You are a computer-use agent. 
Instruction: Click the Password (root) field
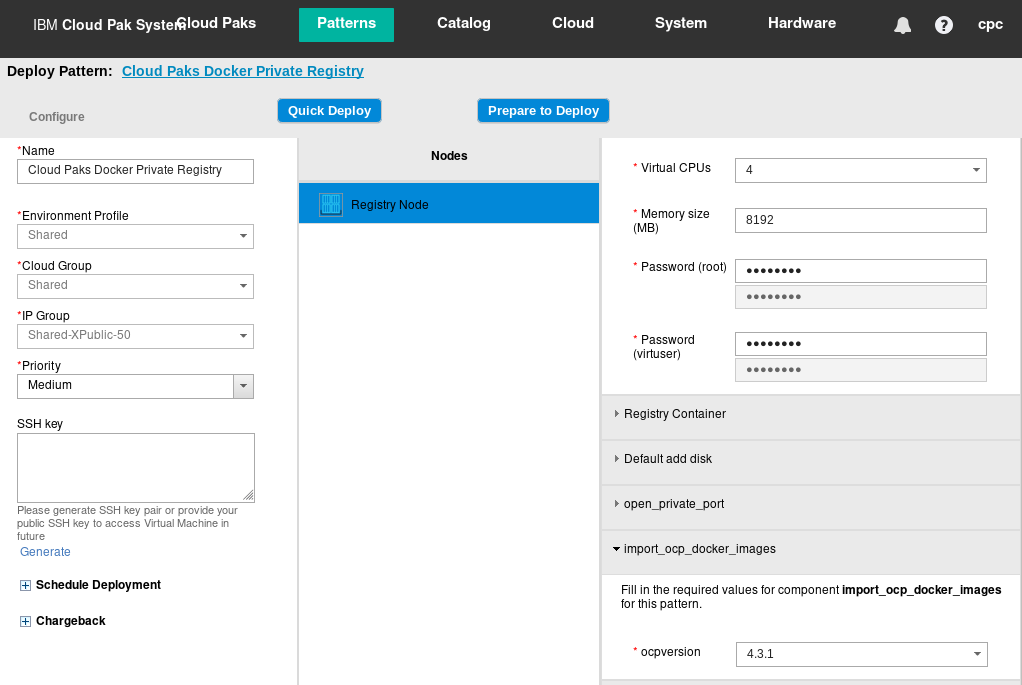point(860,271)
